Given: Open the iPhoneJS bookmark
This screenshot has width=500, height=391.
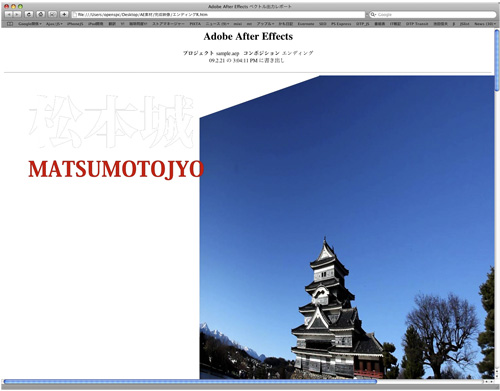Looking at the screenshot, I should click(x=75, y=24).
